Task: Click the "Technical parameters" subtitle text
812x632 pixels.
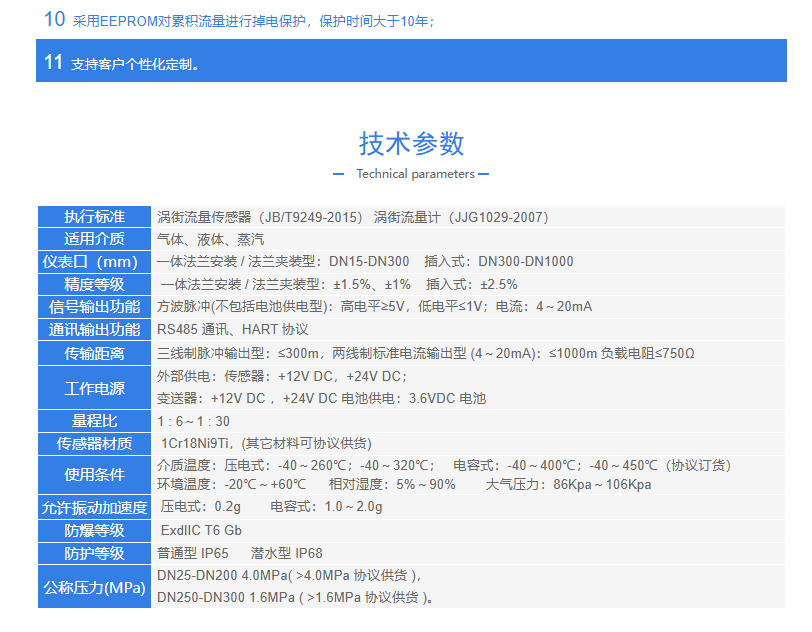Action: pyautogui.click(x=415, y=174)
